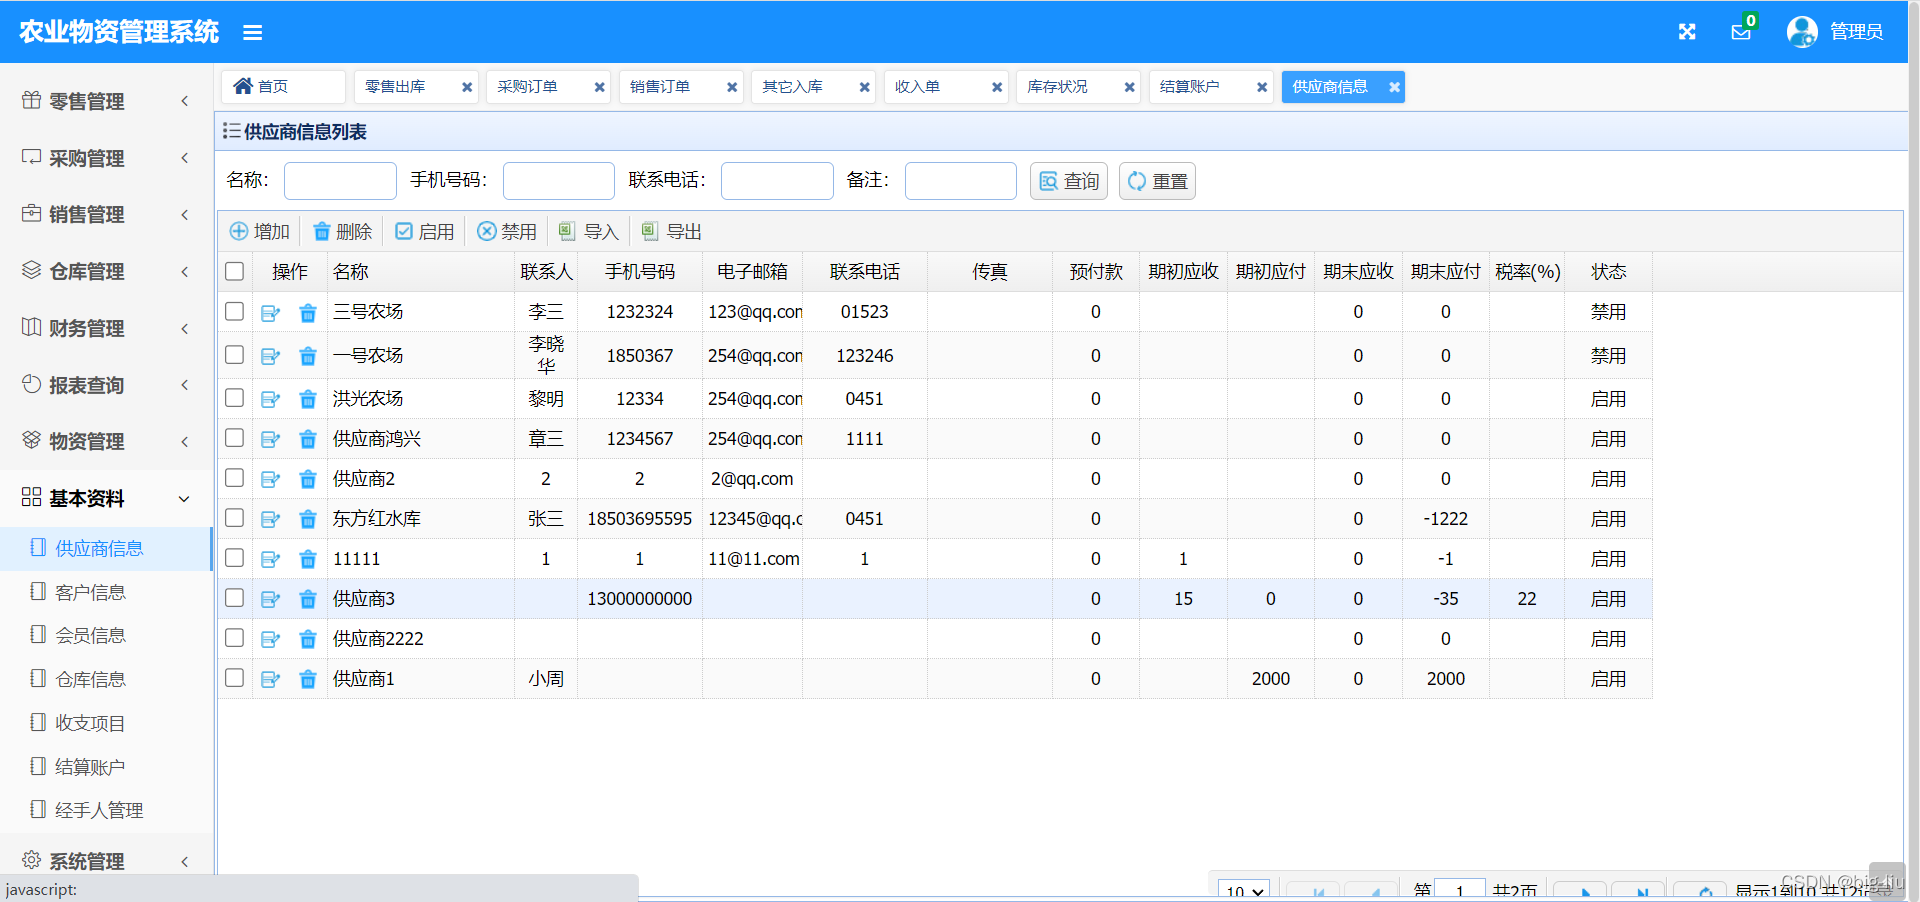The height and width of the screenshot is (902, 1920).
Task: Click edit icon for 一号农场 row
Action: point(270,356)
